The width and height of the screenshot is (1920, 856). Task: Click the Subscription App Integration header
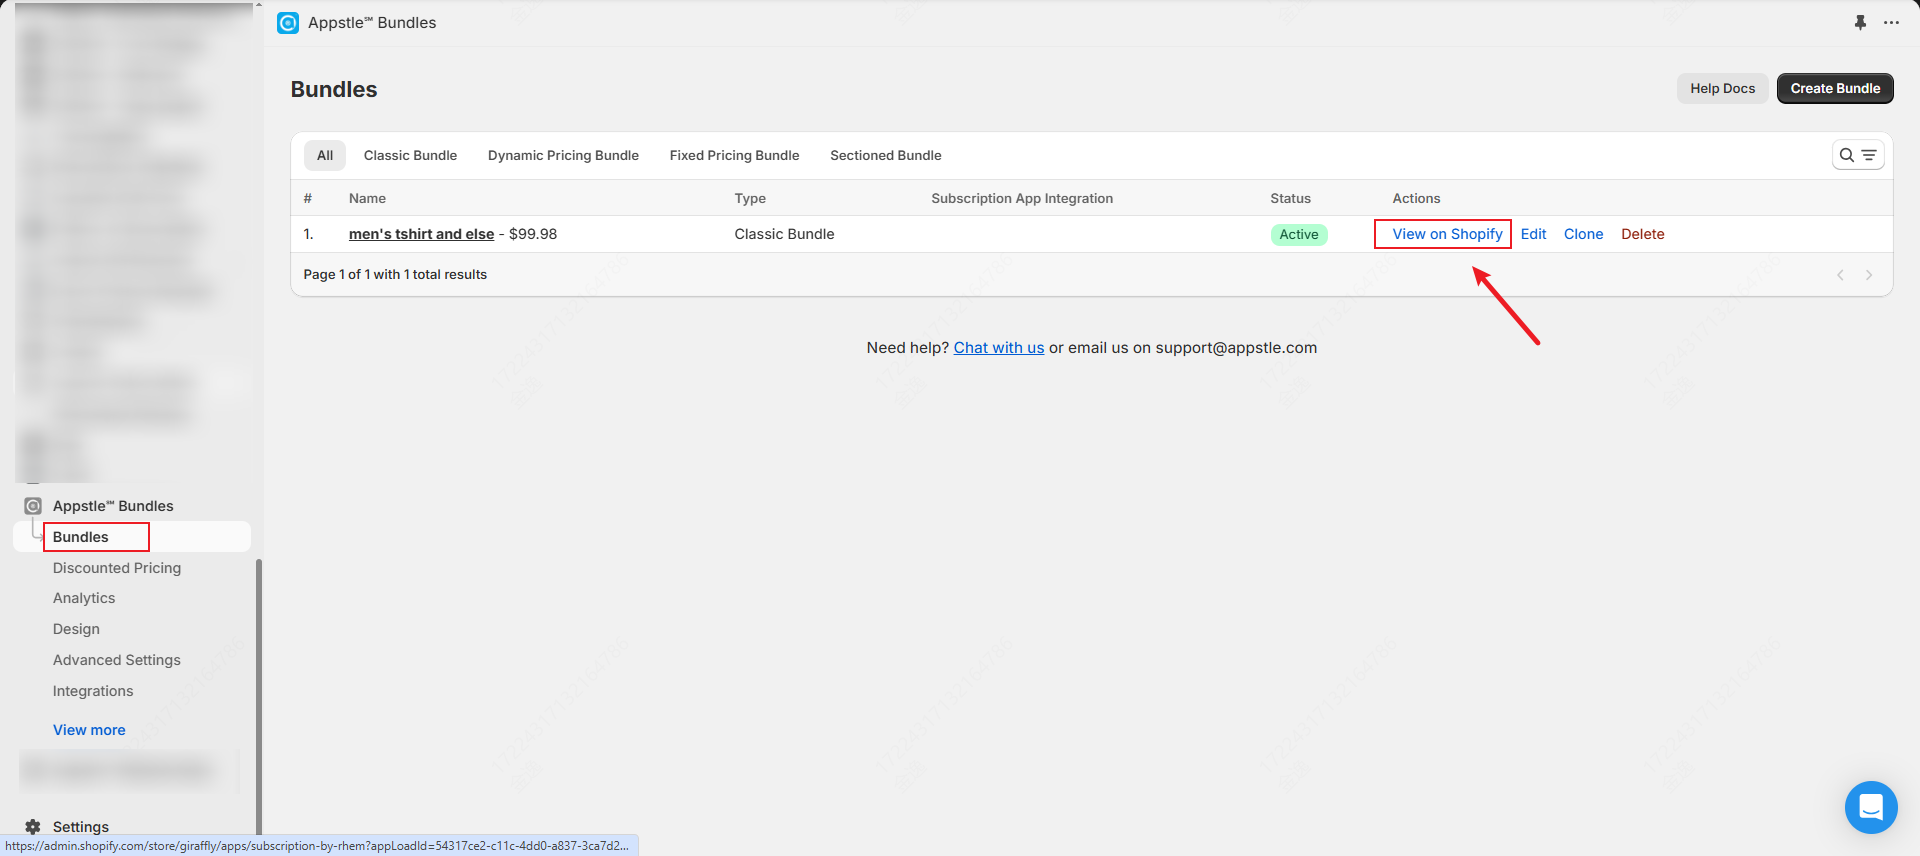pos(1022,198)
